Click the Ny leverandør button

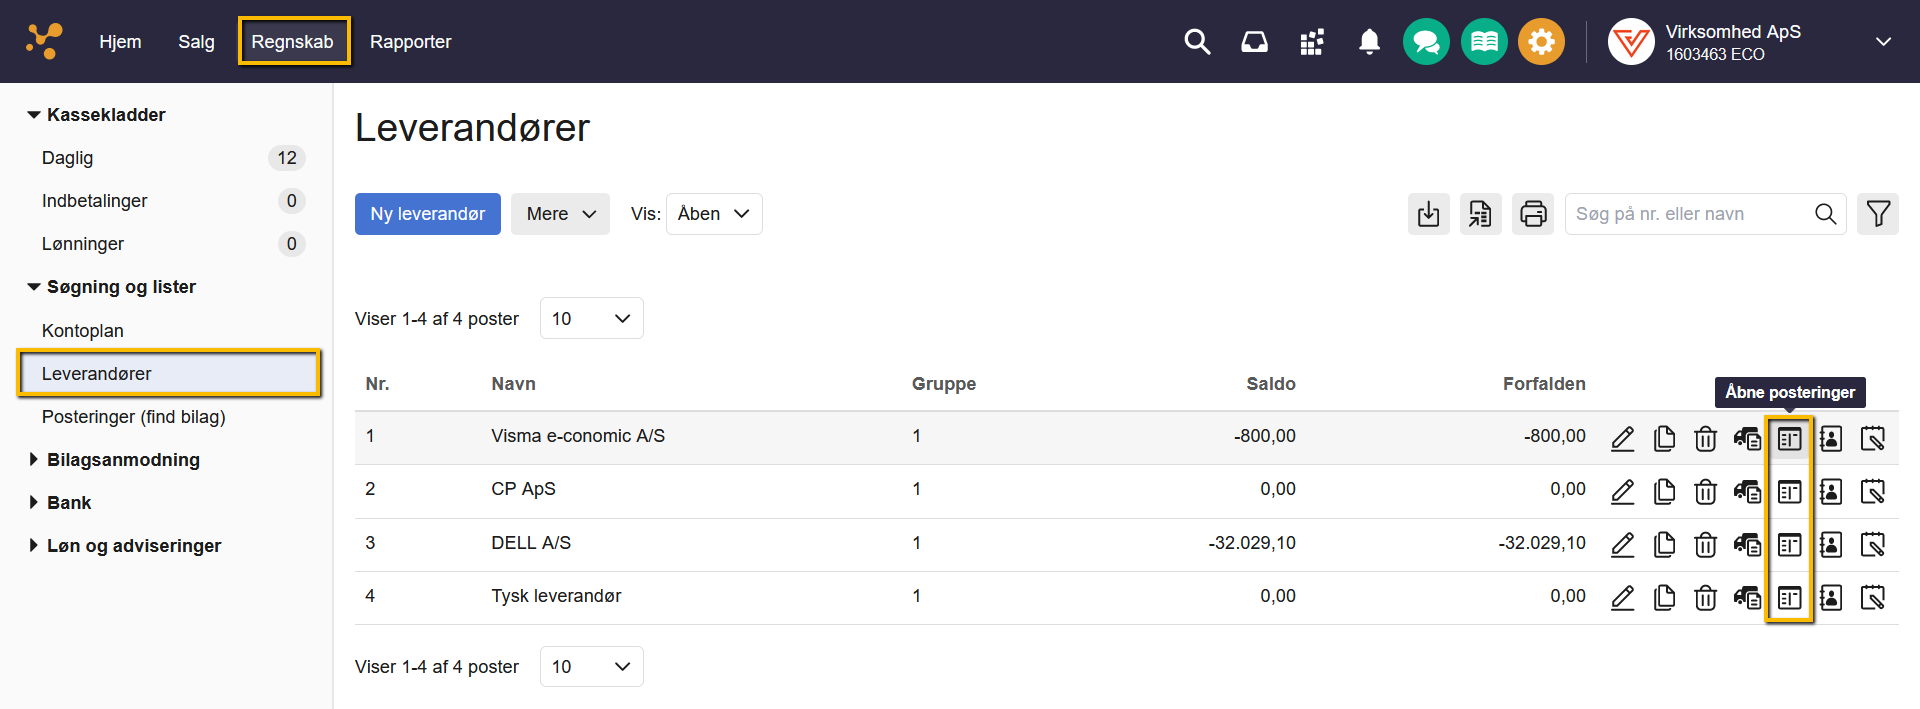pos(427,214)
